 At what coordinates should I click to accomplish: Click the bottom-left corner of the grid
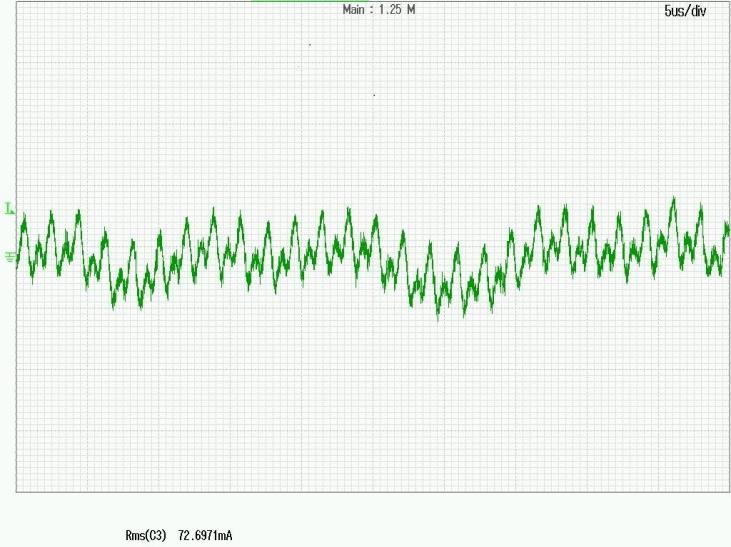(x=16, y=491)
